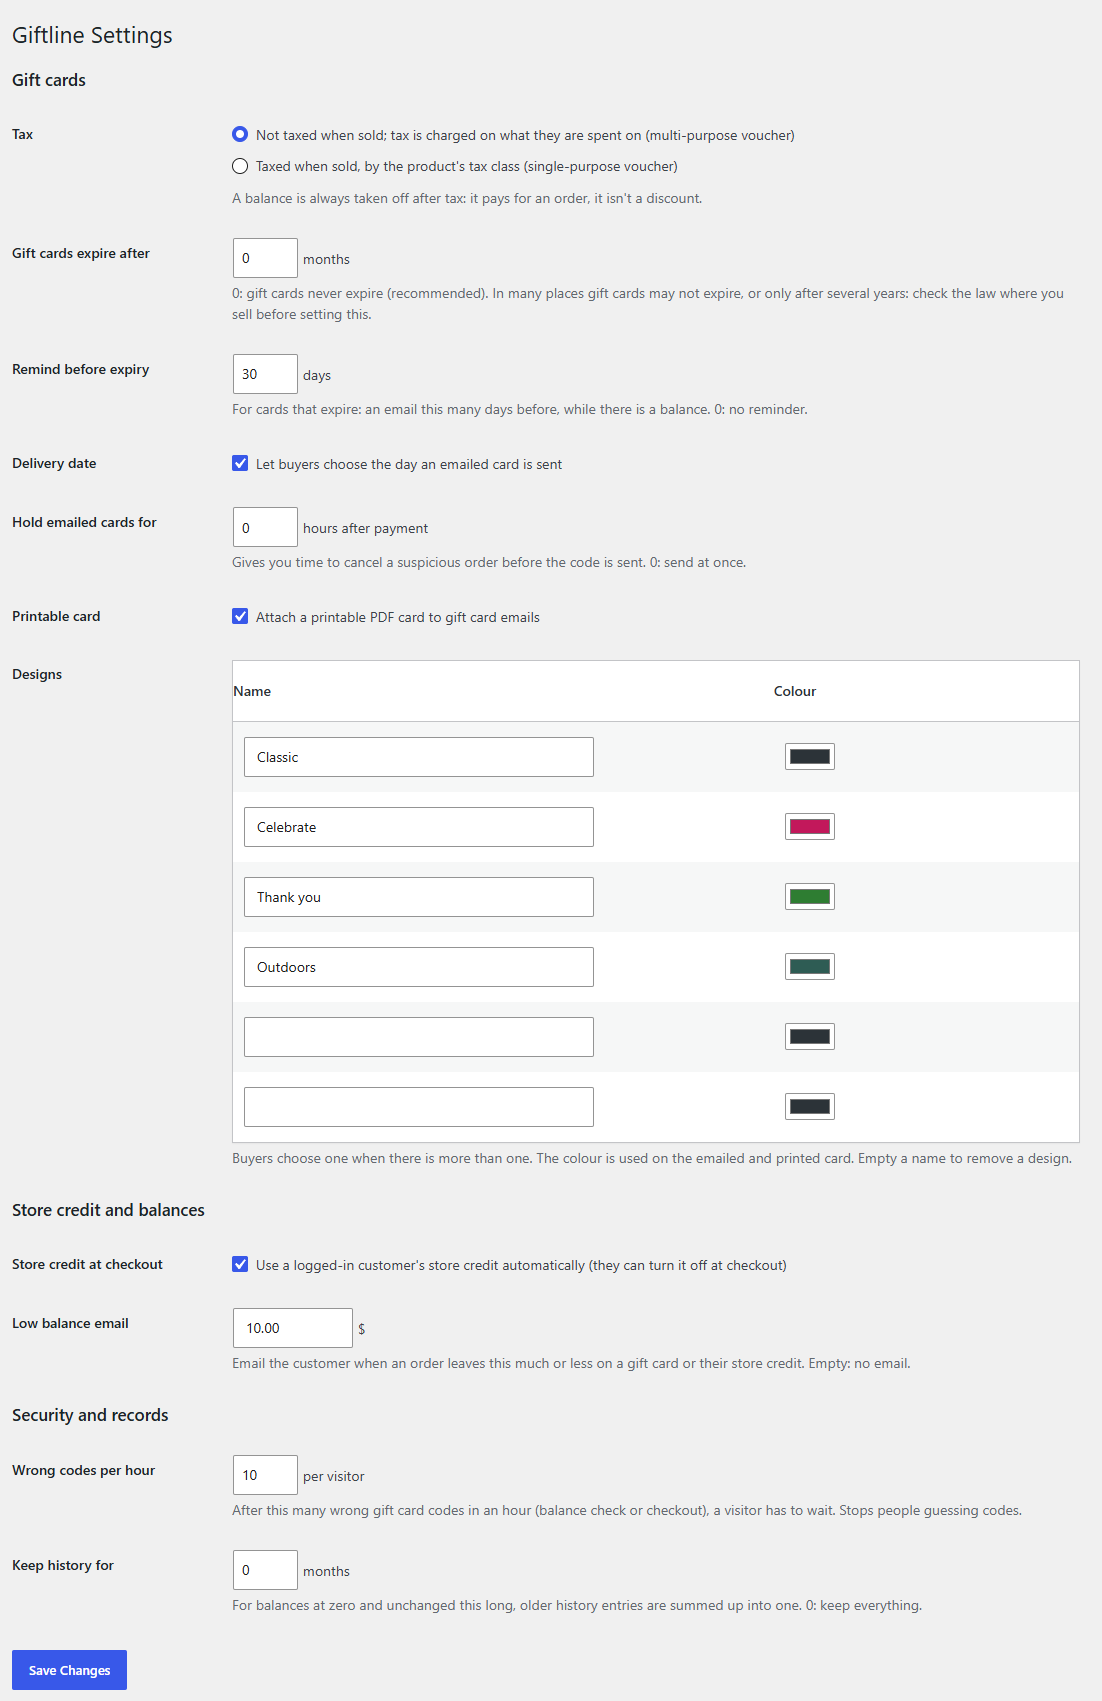Viewport: 1102px width, 1701px height.
Task: Open the Celebrate design colour picker
Action: point(810,827)
